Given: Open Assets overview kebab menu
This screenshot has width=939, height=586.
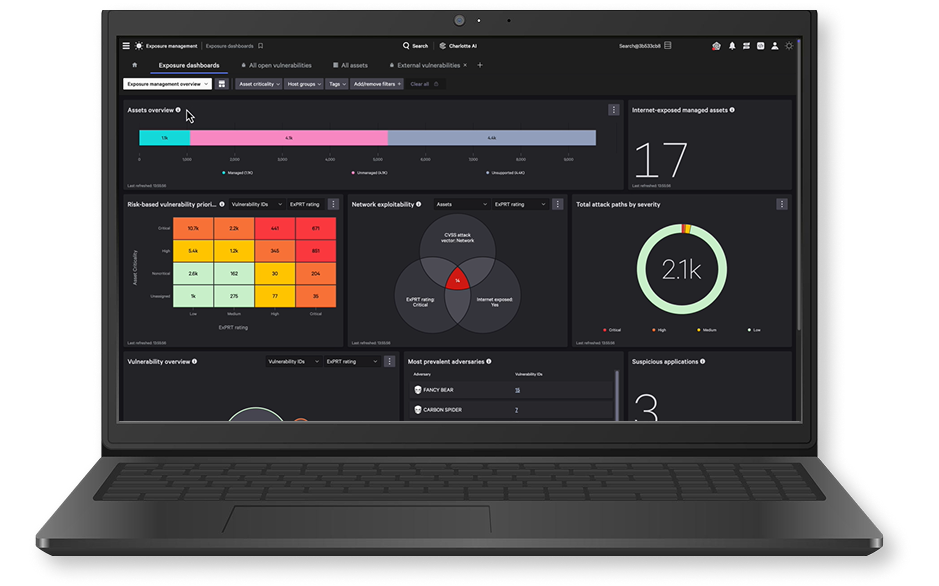Looking at the screenshot, I should (x=613, y=110).
